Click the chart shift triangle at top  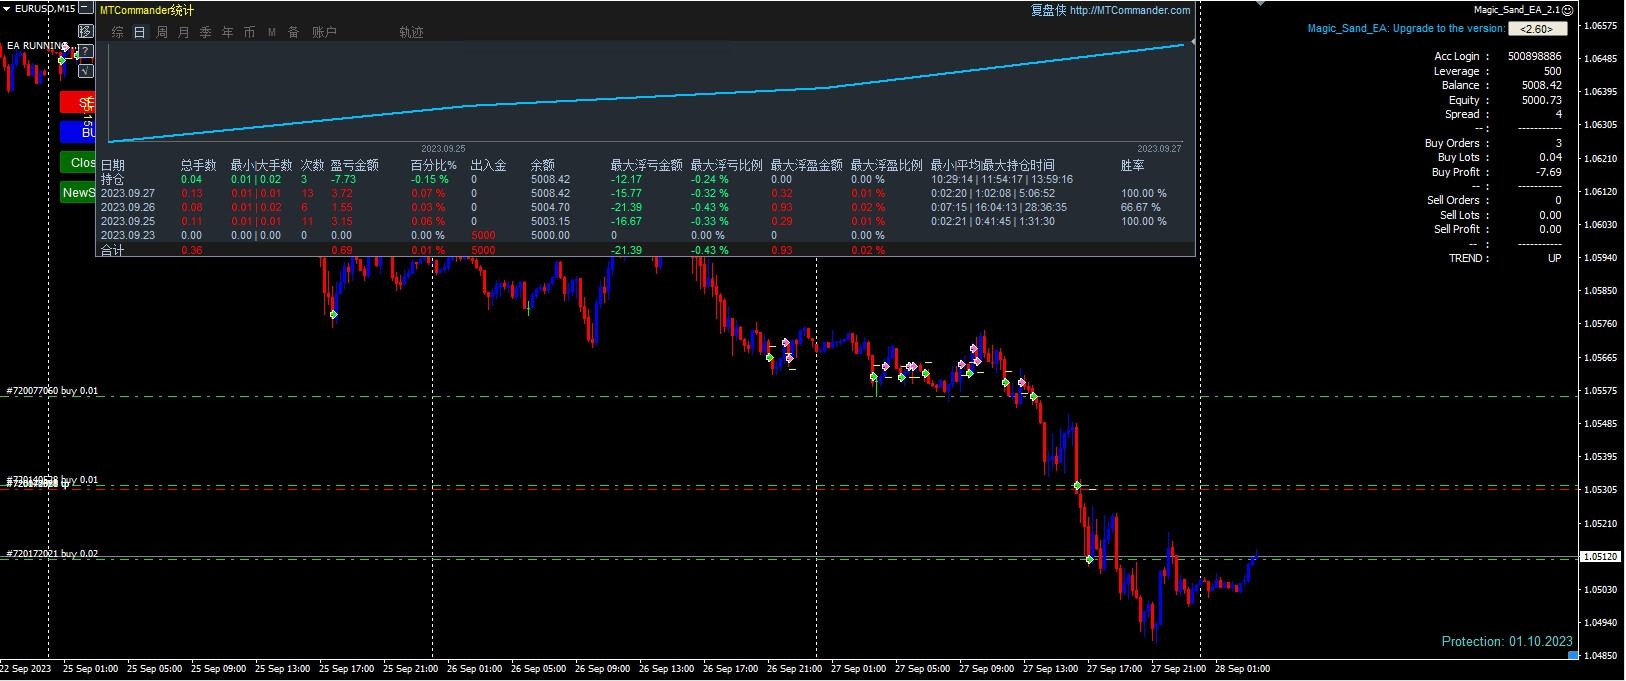tap(1261, 4)
